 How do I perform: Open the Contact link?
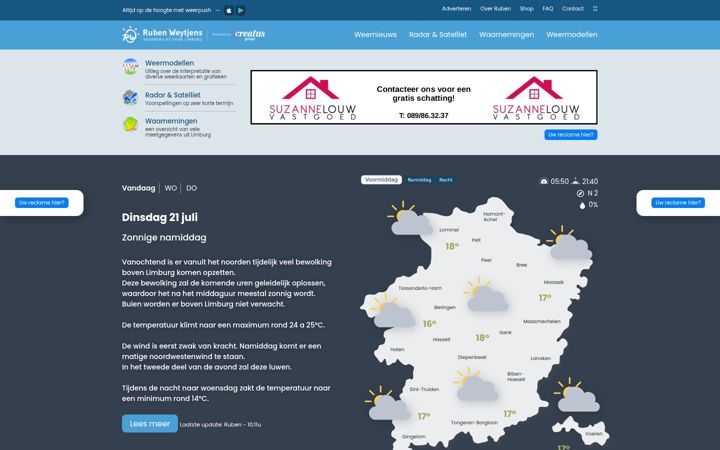[573, 9]
